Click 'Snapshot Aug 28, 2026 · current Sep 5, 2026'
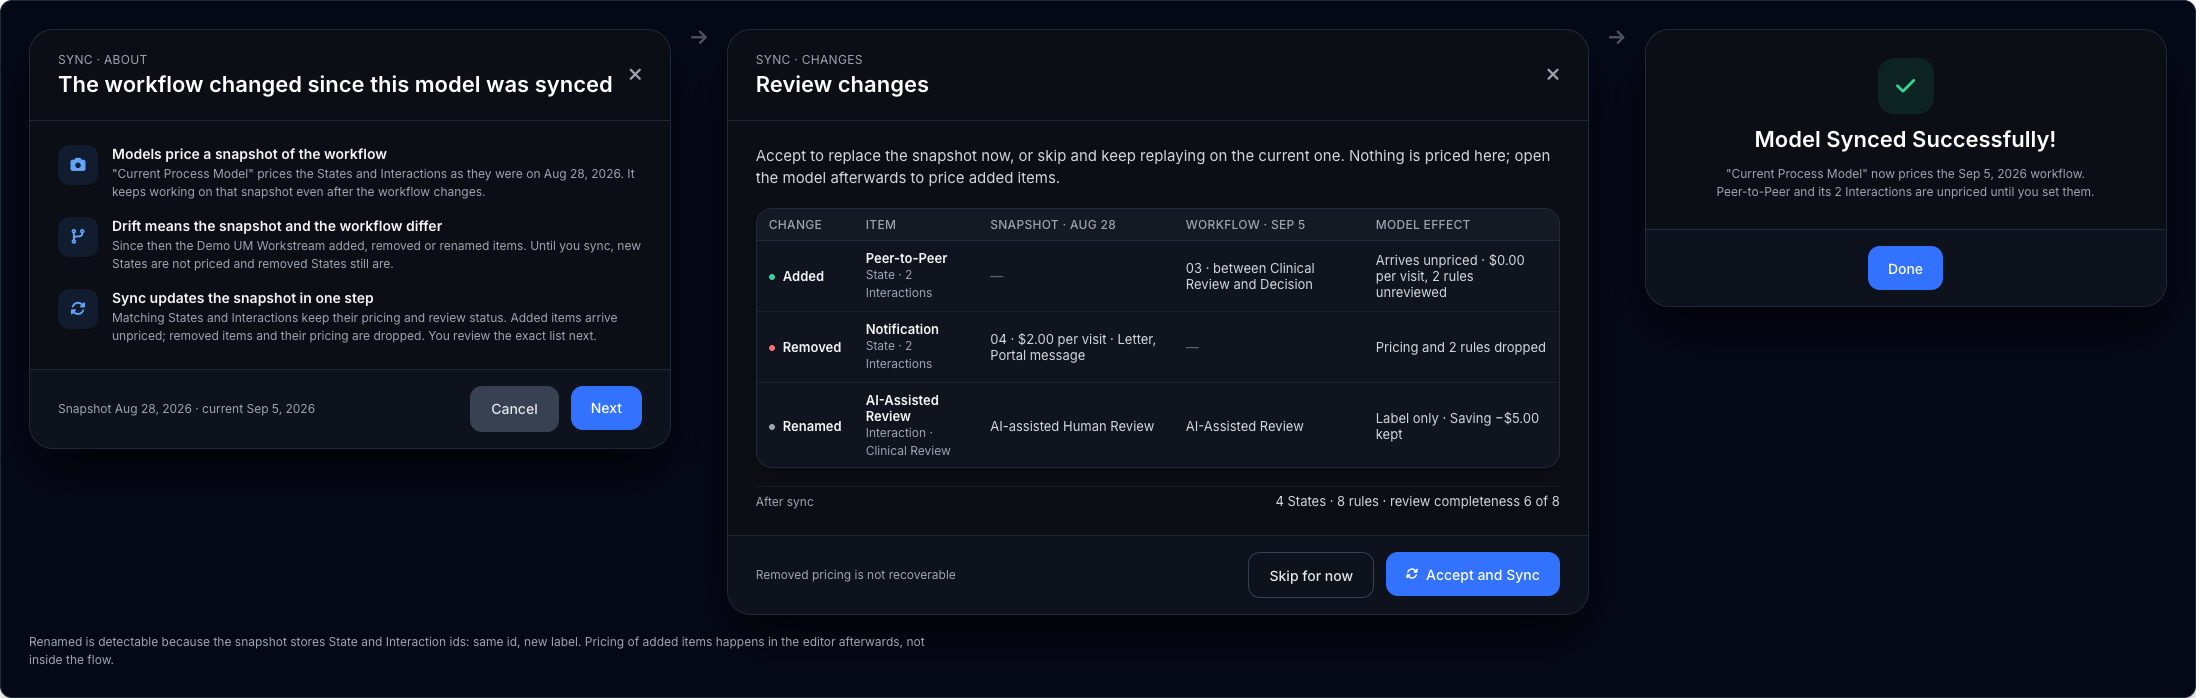Viewport: 2196px width, 698px height. (186, 409)
